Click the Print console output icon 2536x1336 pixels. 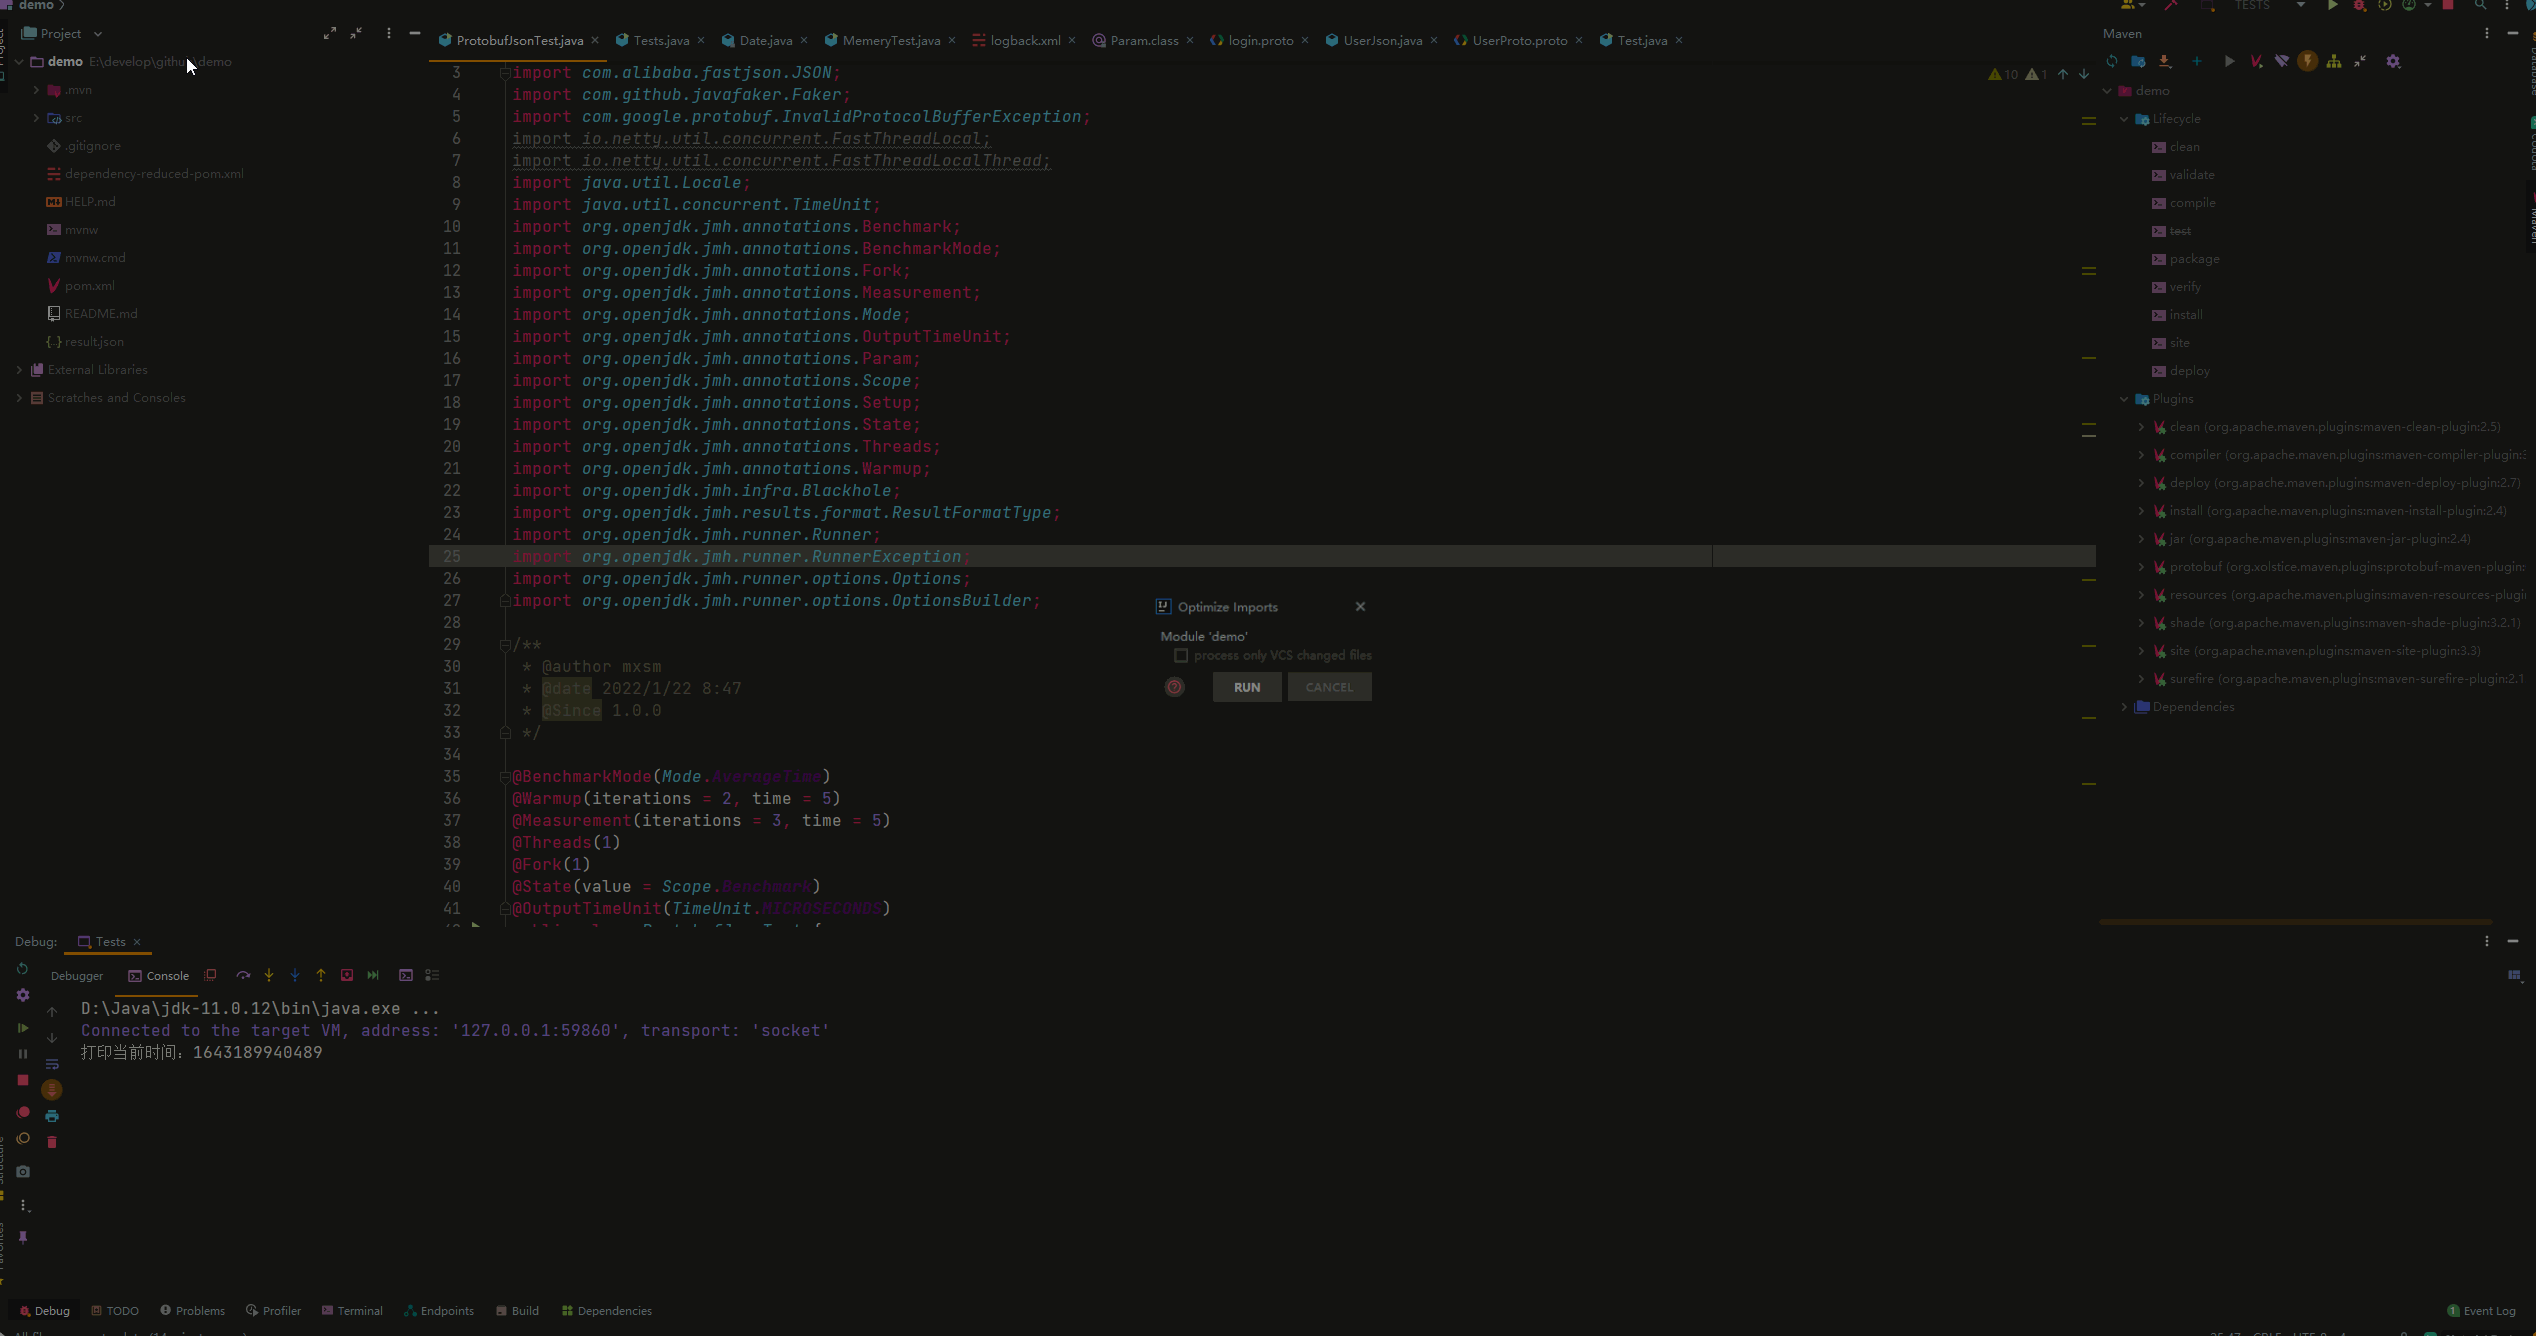coord(52,1116)
